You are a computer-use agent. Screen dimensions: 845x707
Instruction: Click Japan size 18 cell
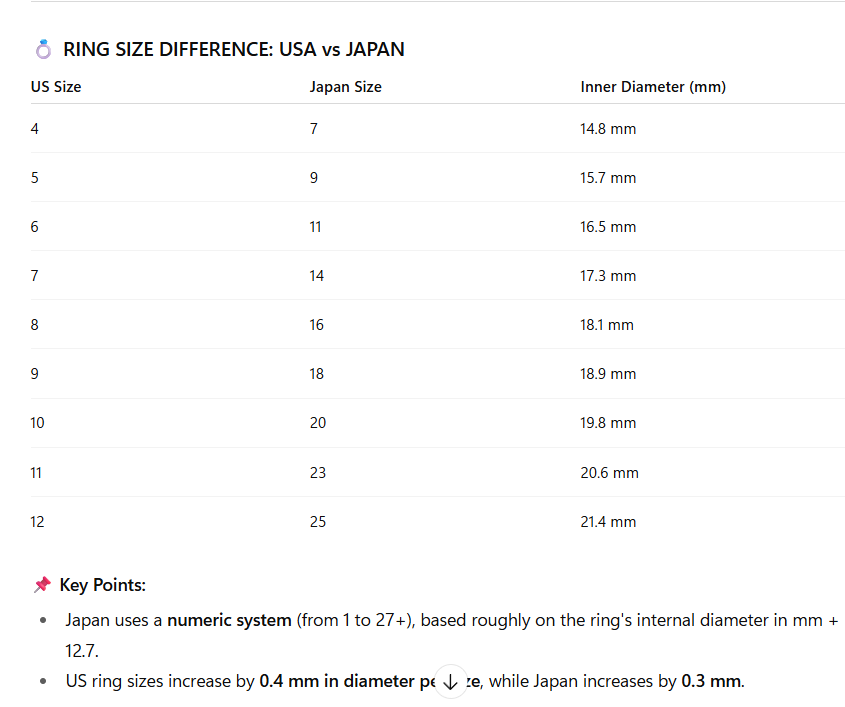click(x=316, y=374)
